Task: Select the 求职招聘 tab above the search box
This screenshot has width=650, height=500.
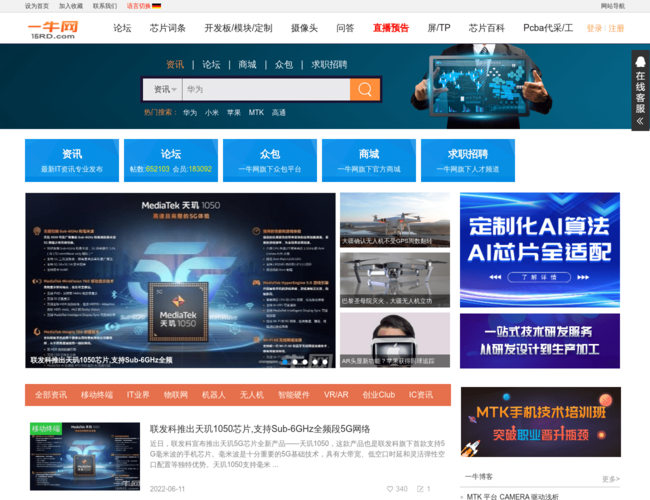Action: pyautogui.click(x=329, y=64)
